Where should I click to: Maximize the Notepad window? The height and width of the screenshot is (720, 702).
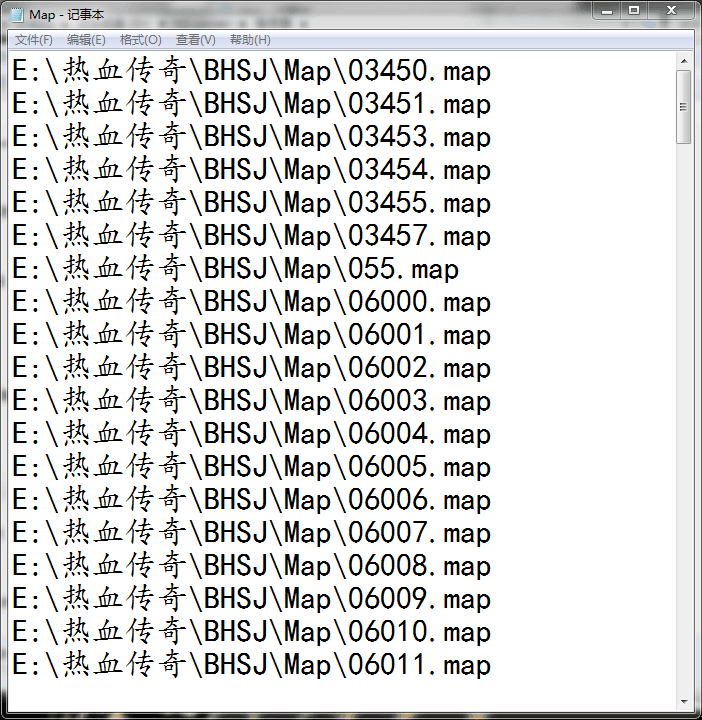(x=634, y=11)
